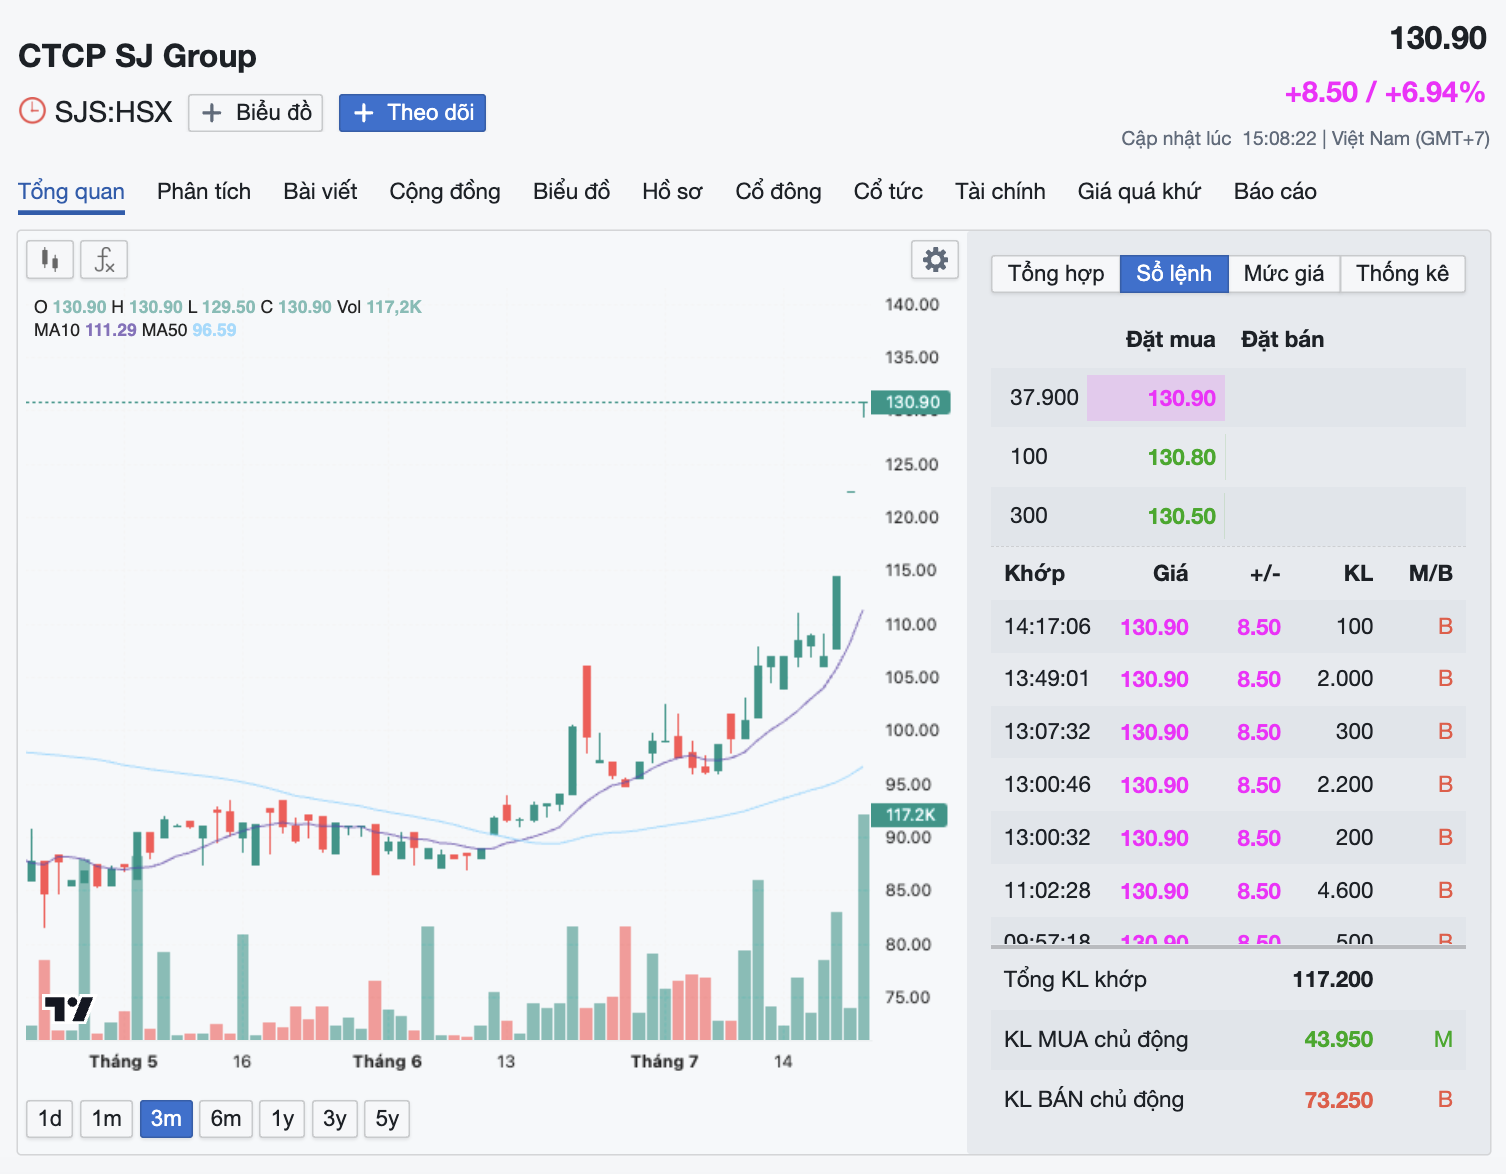Click the trade row at 13:00:32
Image resolution: width=1506 pixels, height=1174 pixels.
(x=1228, y=838)
